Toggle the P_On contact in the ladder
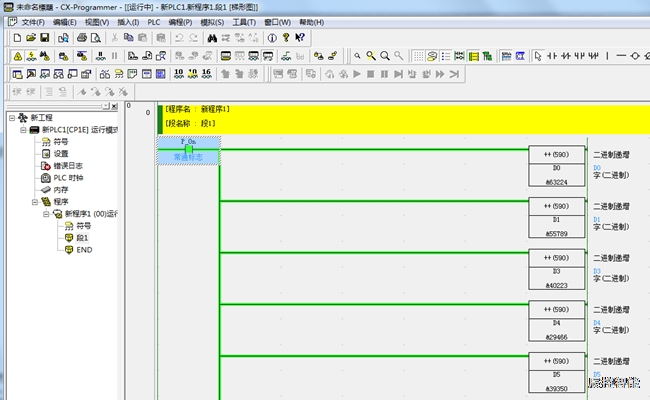Screen dimensions: 650x400 click(x=188, y=150)
